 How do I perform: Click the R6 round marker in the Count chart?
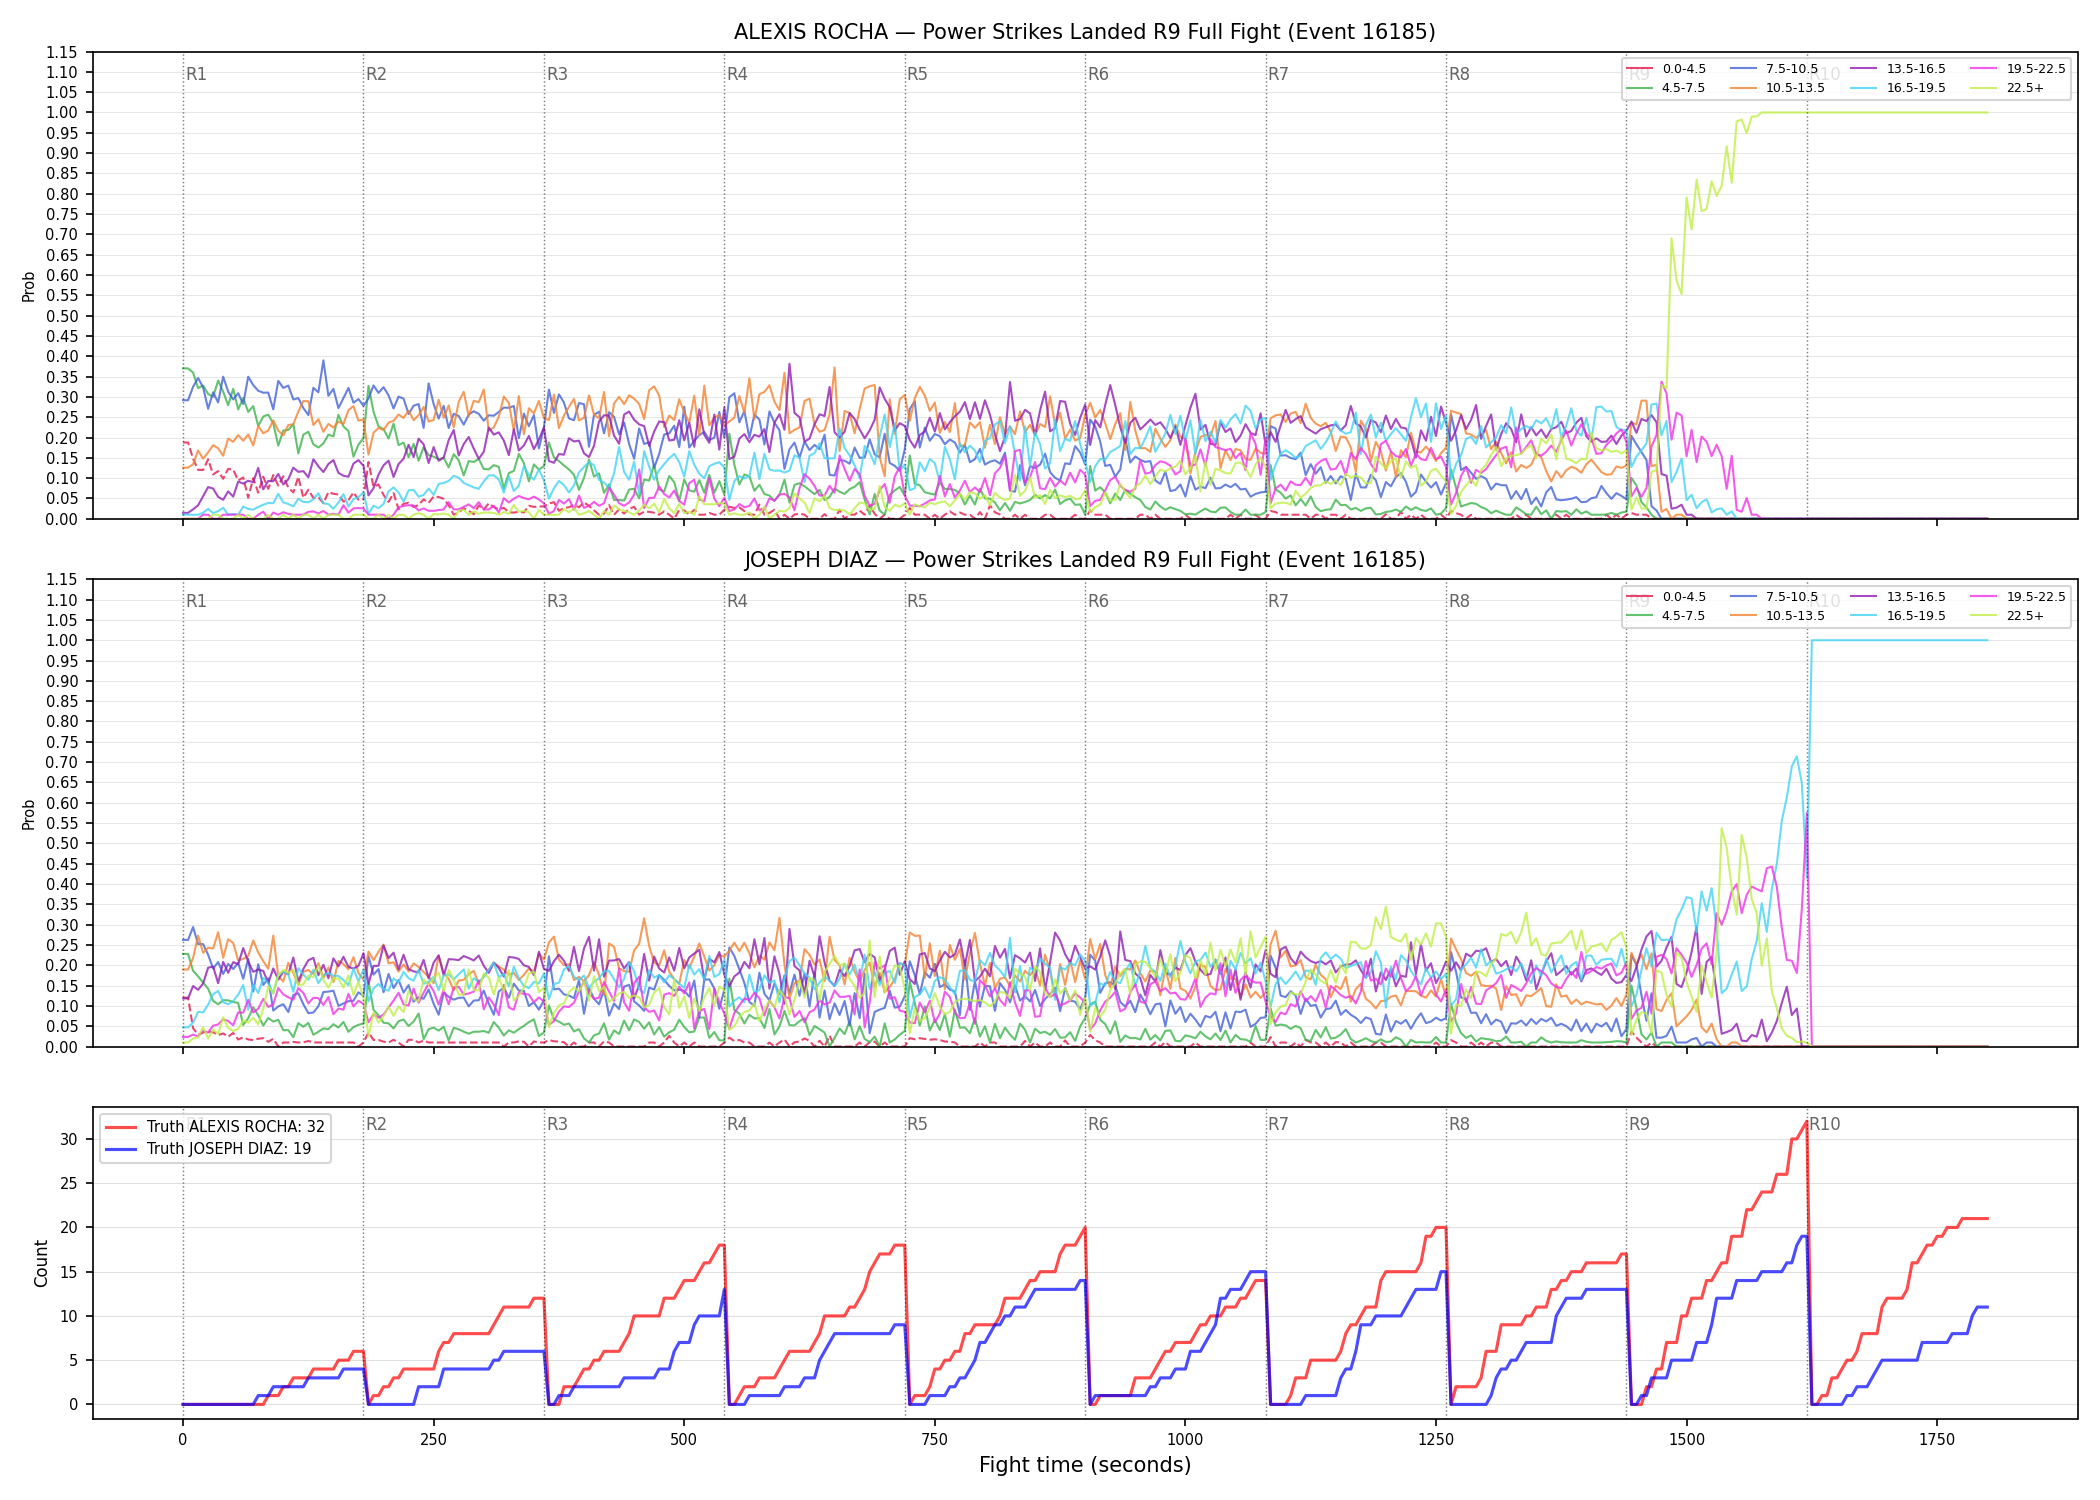point(1098,1124)
